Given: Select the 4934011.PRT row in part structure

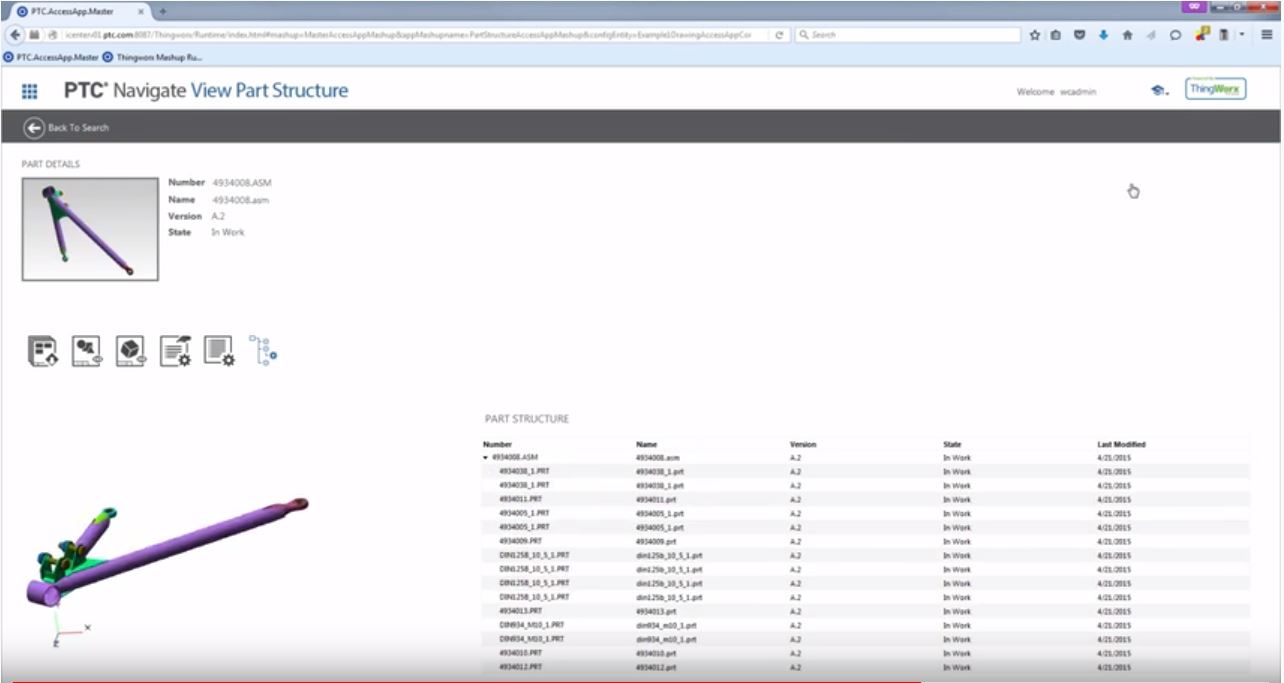Looking at the screenshot, I should click(x=521, y=499).
